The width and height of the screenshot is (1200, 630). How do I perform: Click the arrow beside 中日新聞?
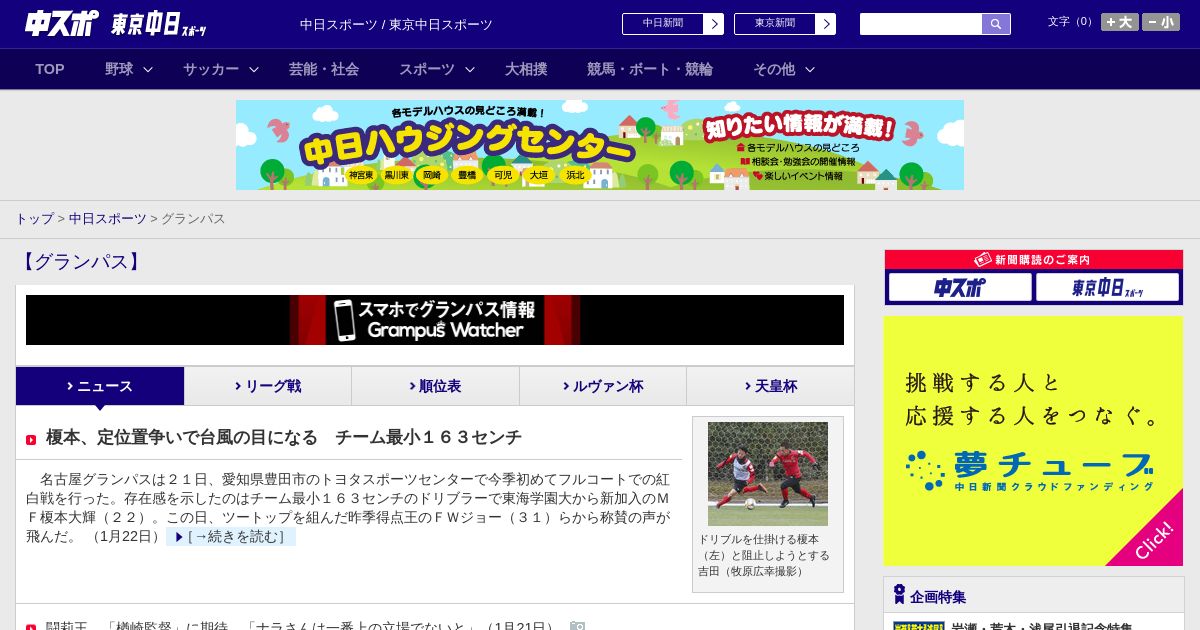(x=714, y=24)
